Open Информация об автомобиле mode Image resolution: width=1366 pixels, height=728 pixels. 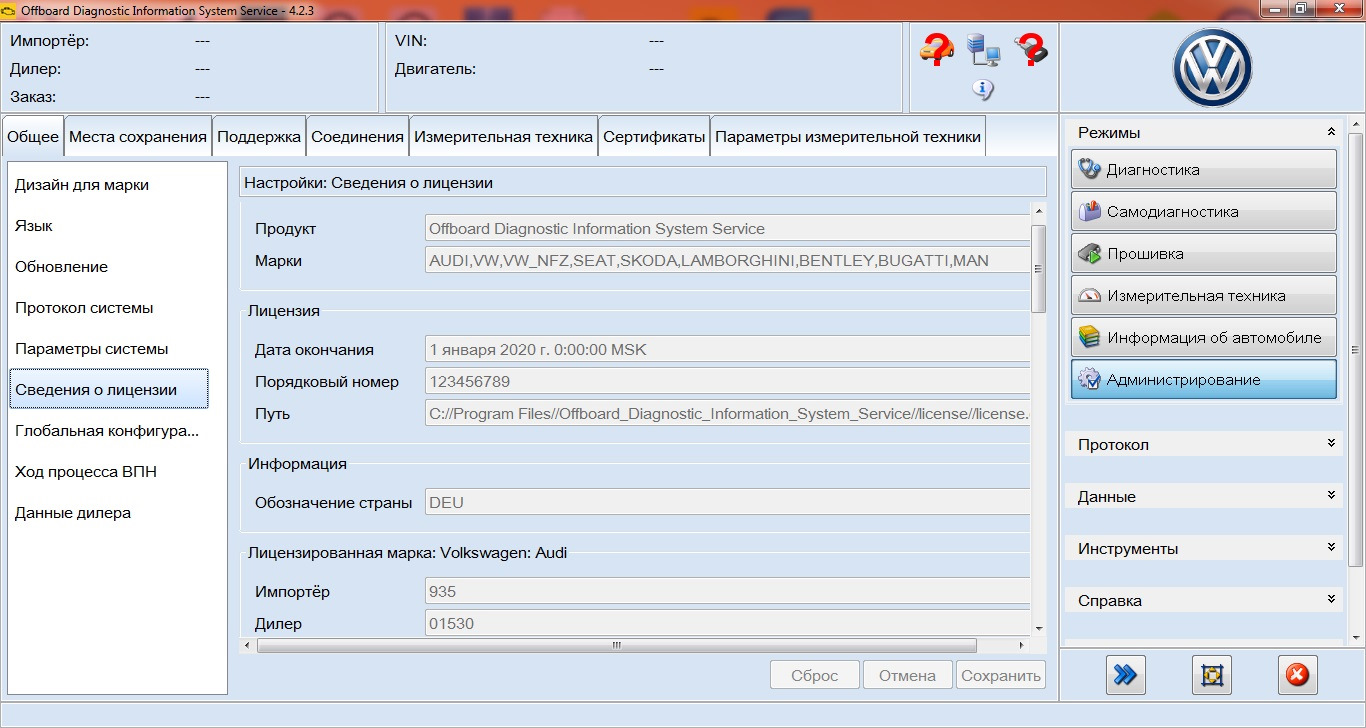[1204, 338]
